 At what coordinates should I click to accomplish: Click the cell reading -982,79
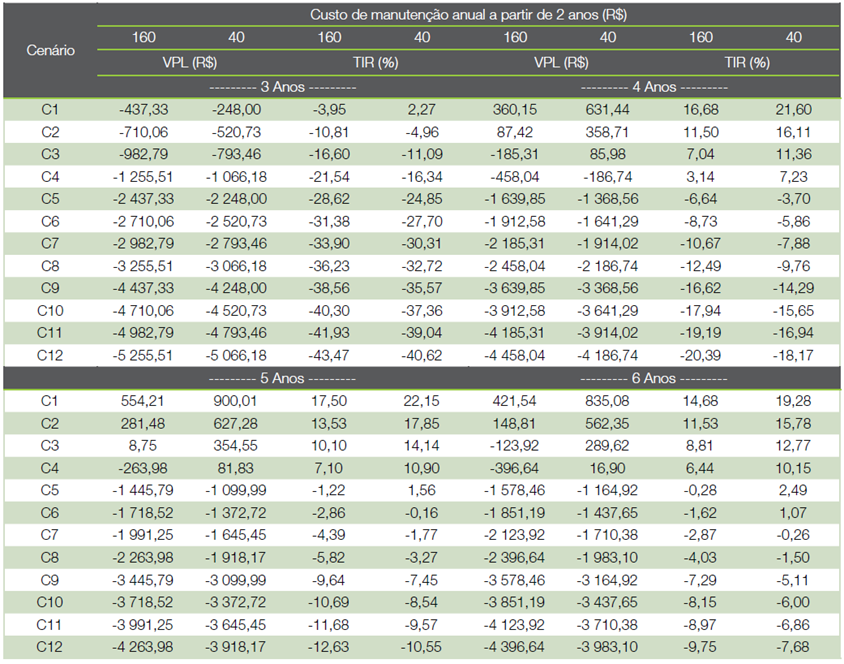click(143, 154)
